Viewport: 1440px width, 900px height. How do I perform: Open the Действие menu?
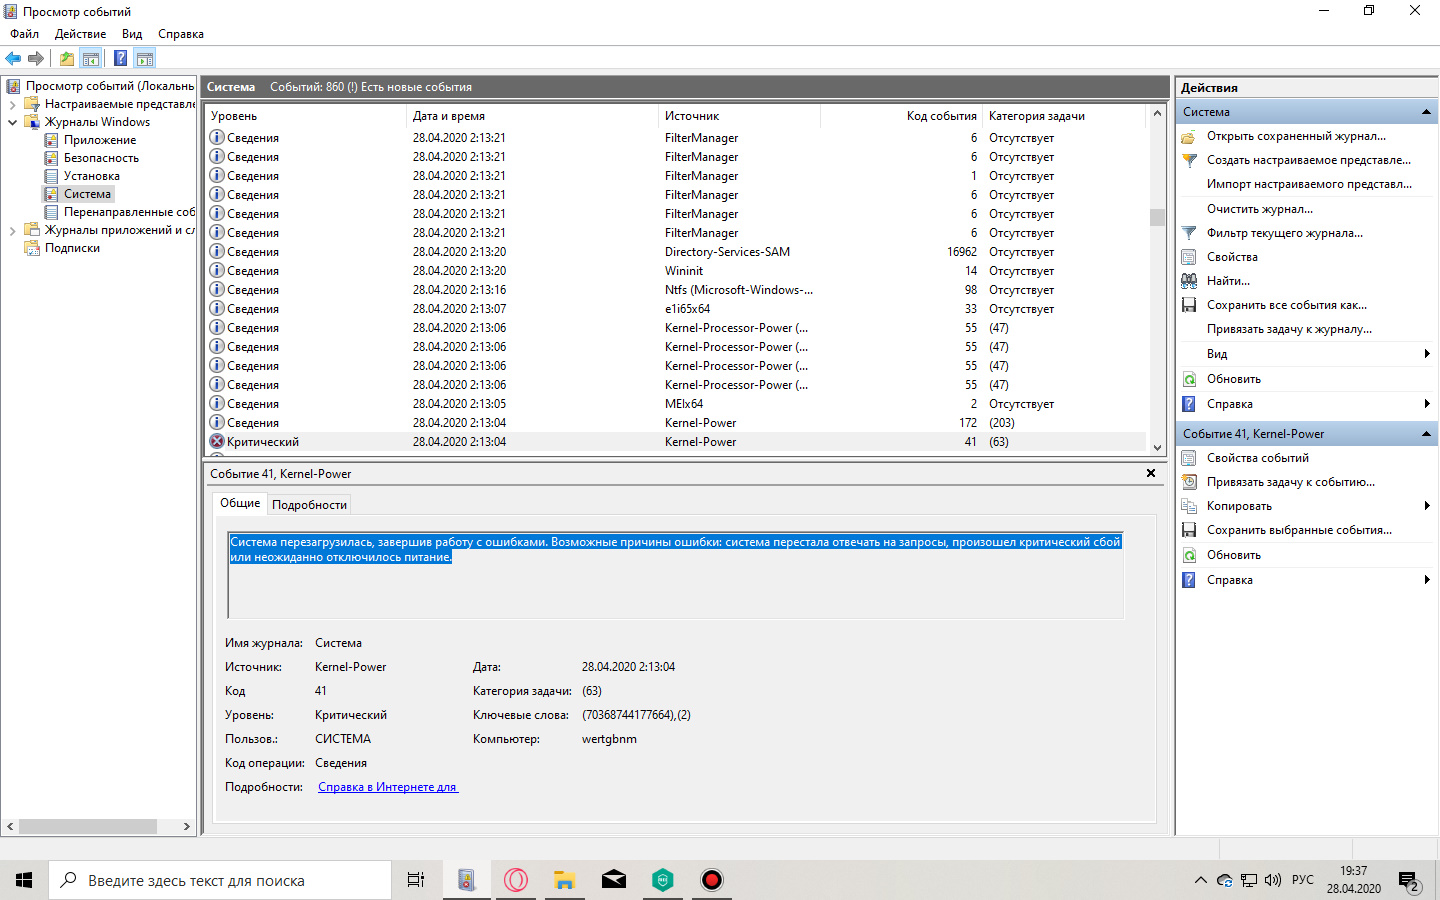pos(80,34)
